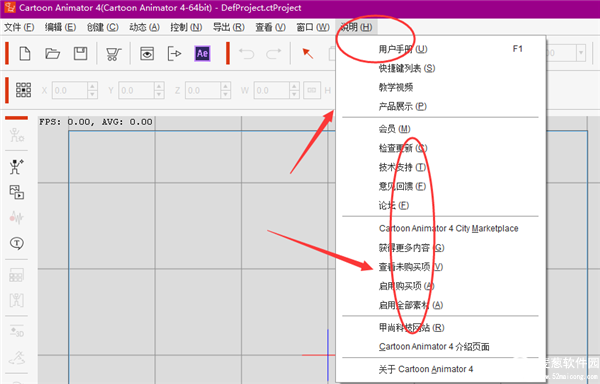The height and width of the screenshot is (384, 600).
Task: Click the Undo arrow
Action: [x=246, y=54]
